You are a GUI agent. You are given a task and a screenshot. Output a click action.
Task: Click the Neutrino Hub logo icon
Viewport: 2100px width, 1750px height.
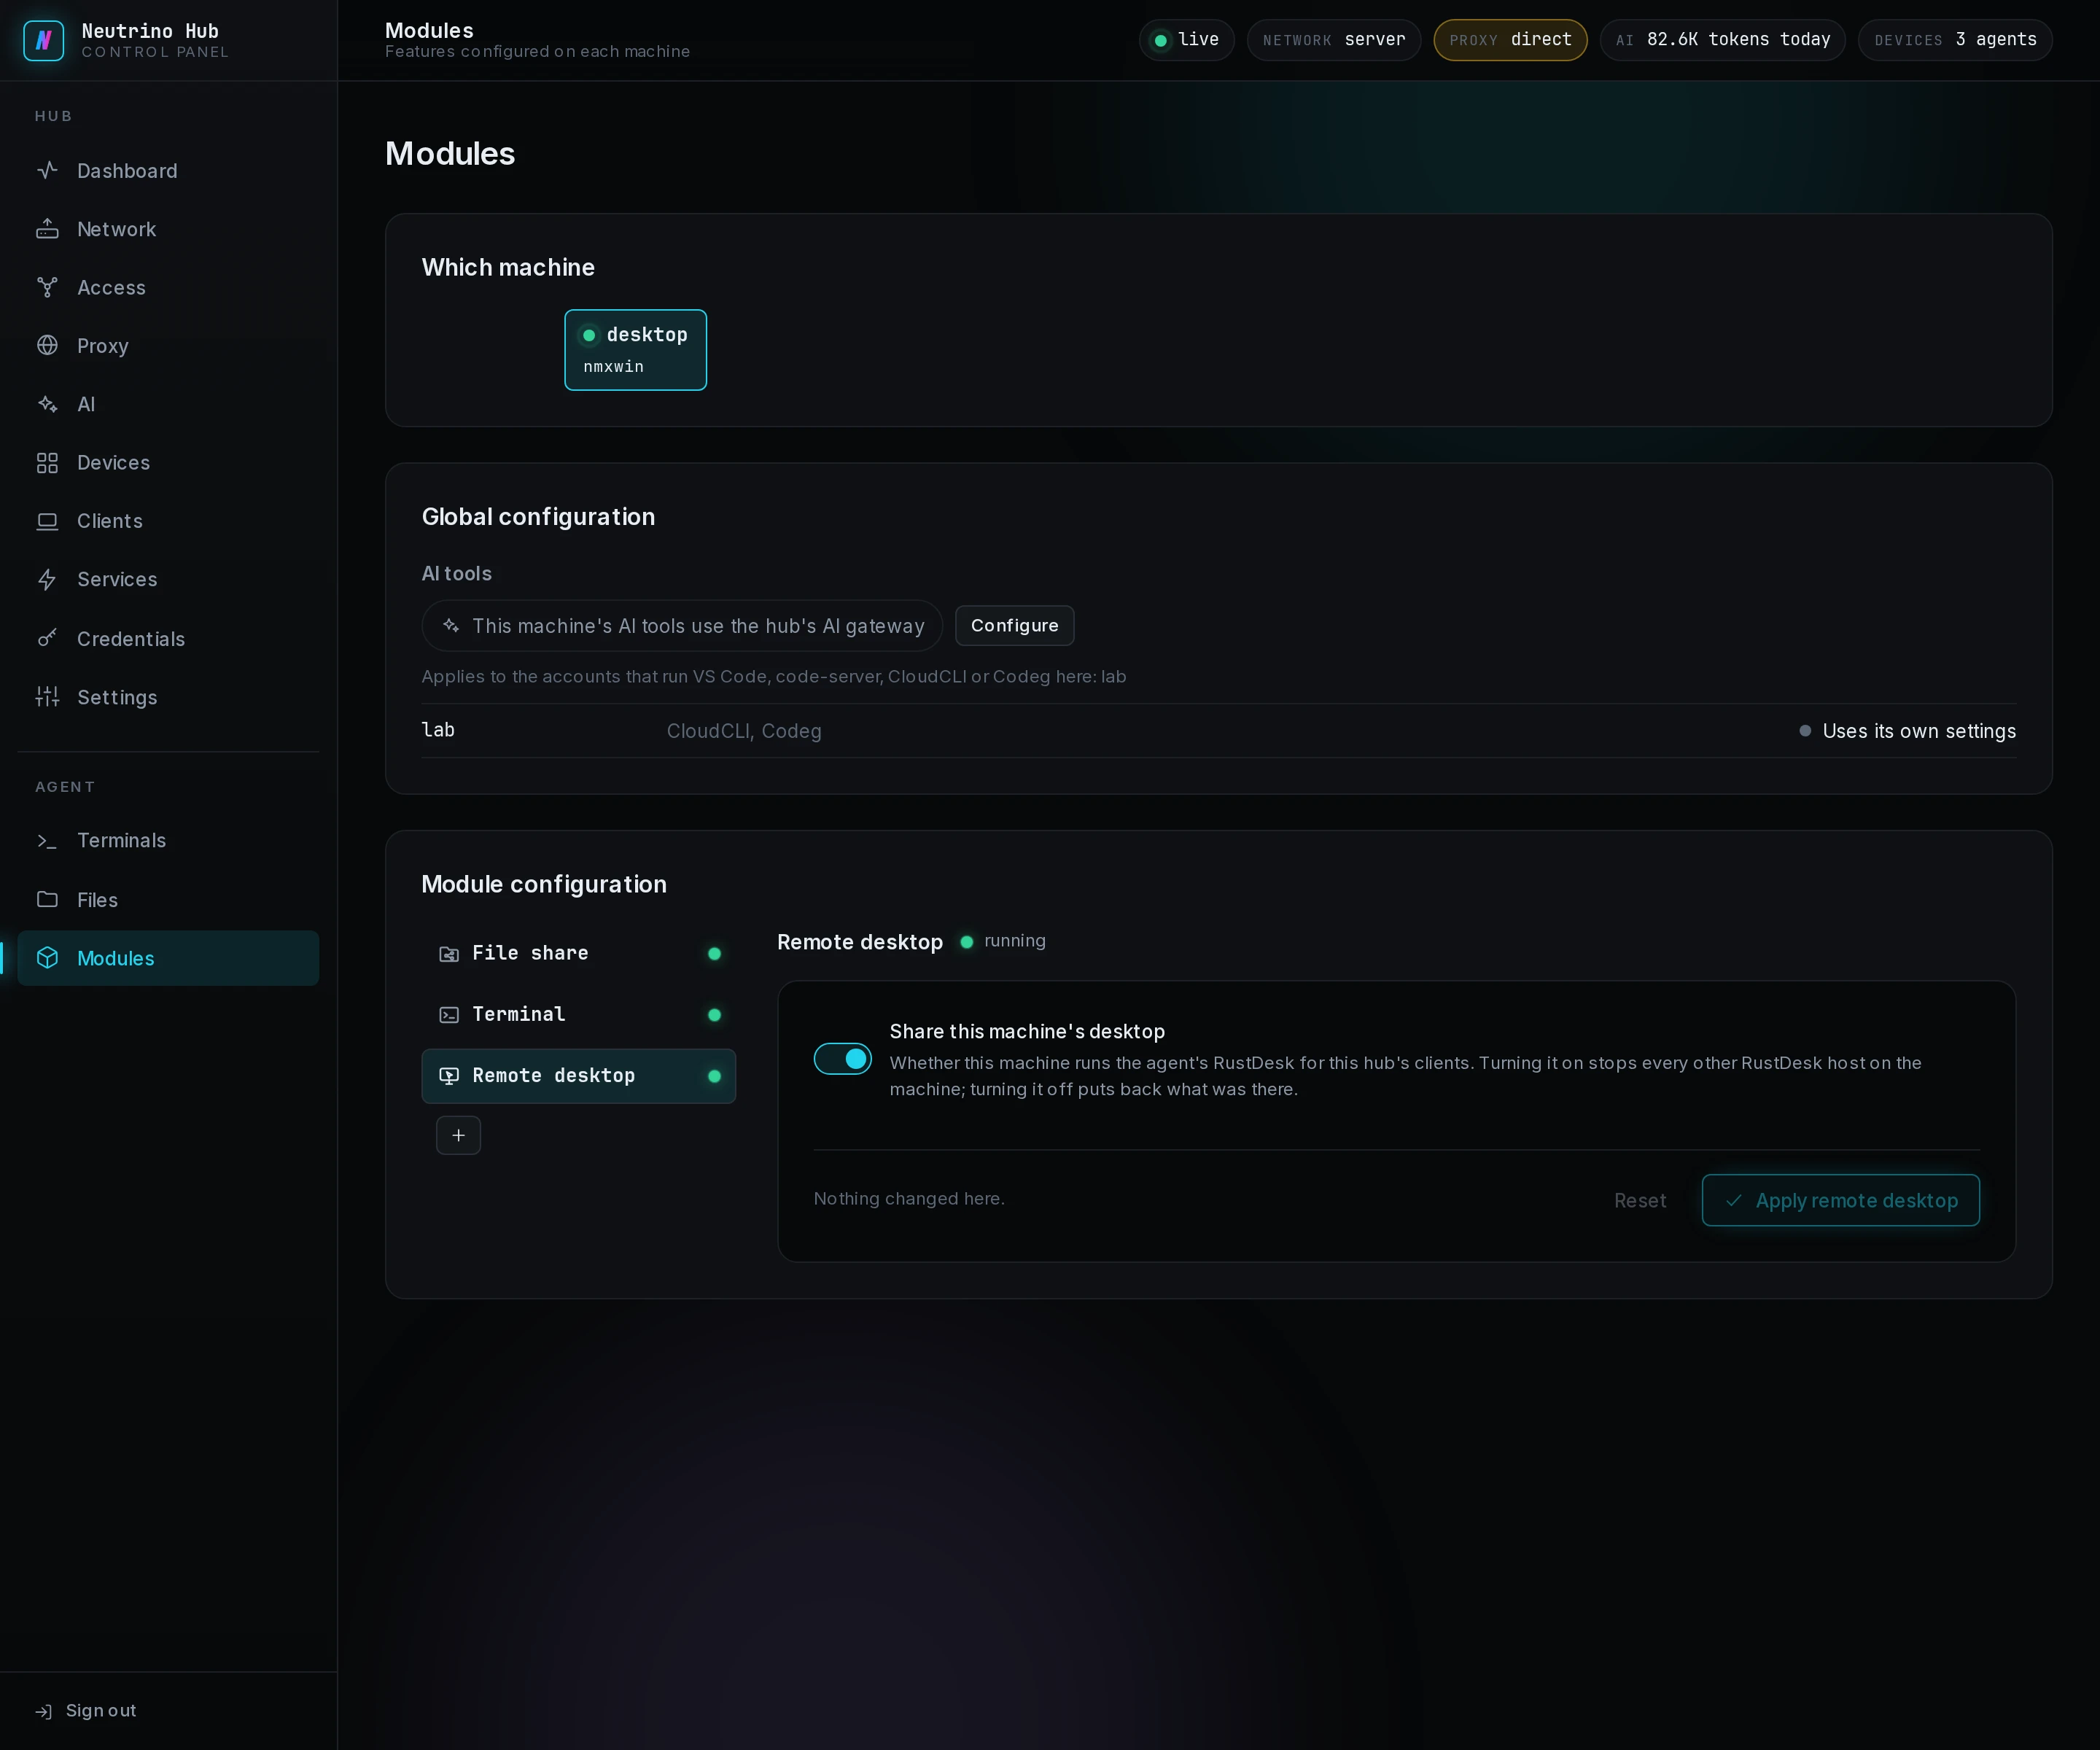click(43, 40)
